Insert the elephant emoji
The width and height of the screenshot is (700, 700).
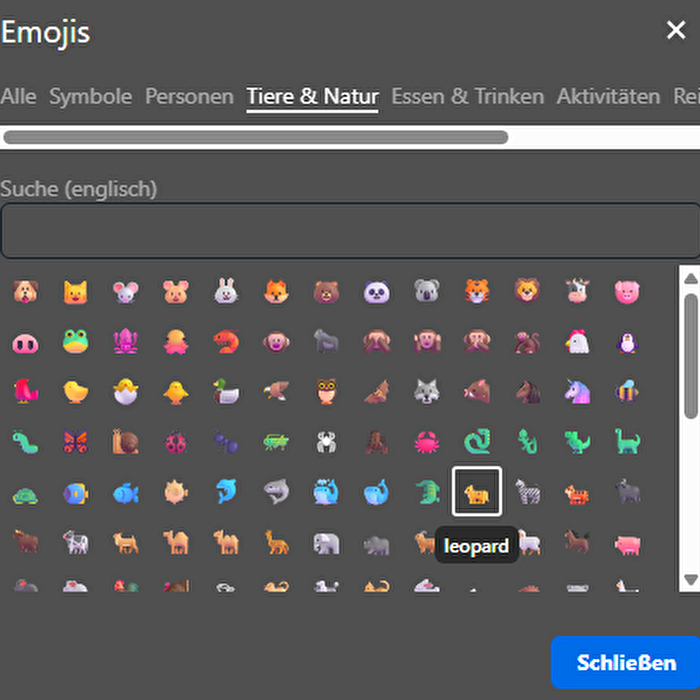tap(326, 543)
